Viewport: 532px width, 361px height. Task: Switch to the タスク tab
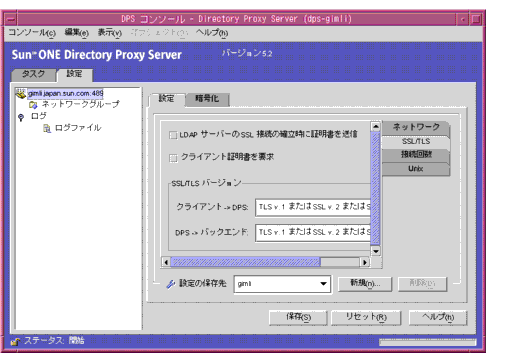click(34, 74)
